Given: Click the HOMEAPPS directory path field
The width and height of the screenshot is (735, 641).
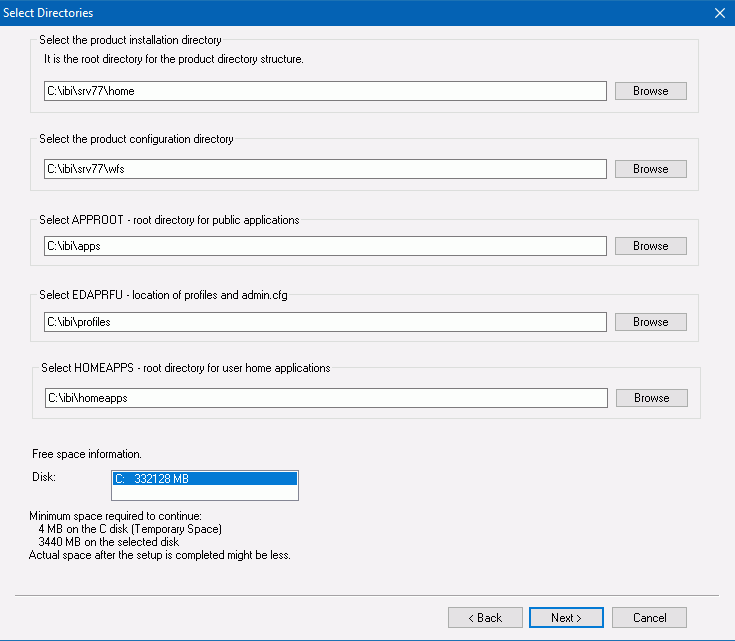Looking at the screenshot, I should coord(326,398).
